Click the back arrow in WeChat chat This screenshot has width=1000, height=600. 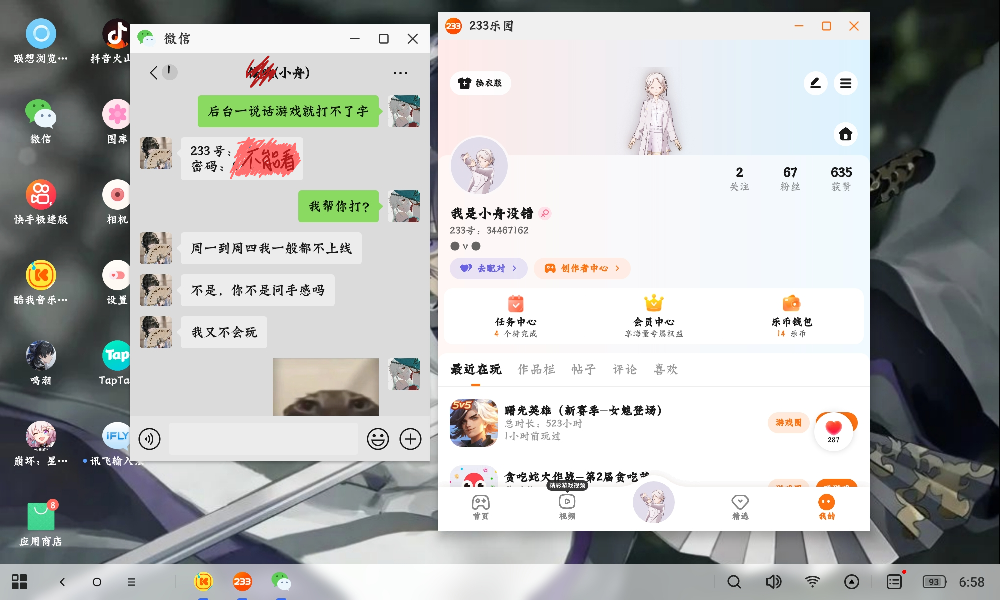(x=154, y=73)
